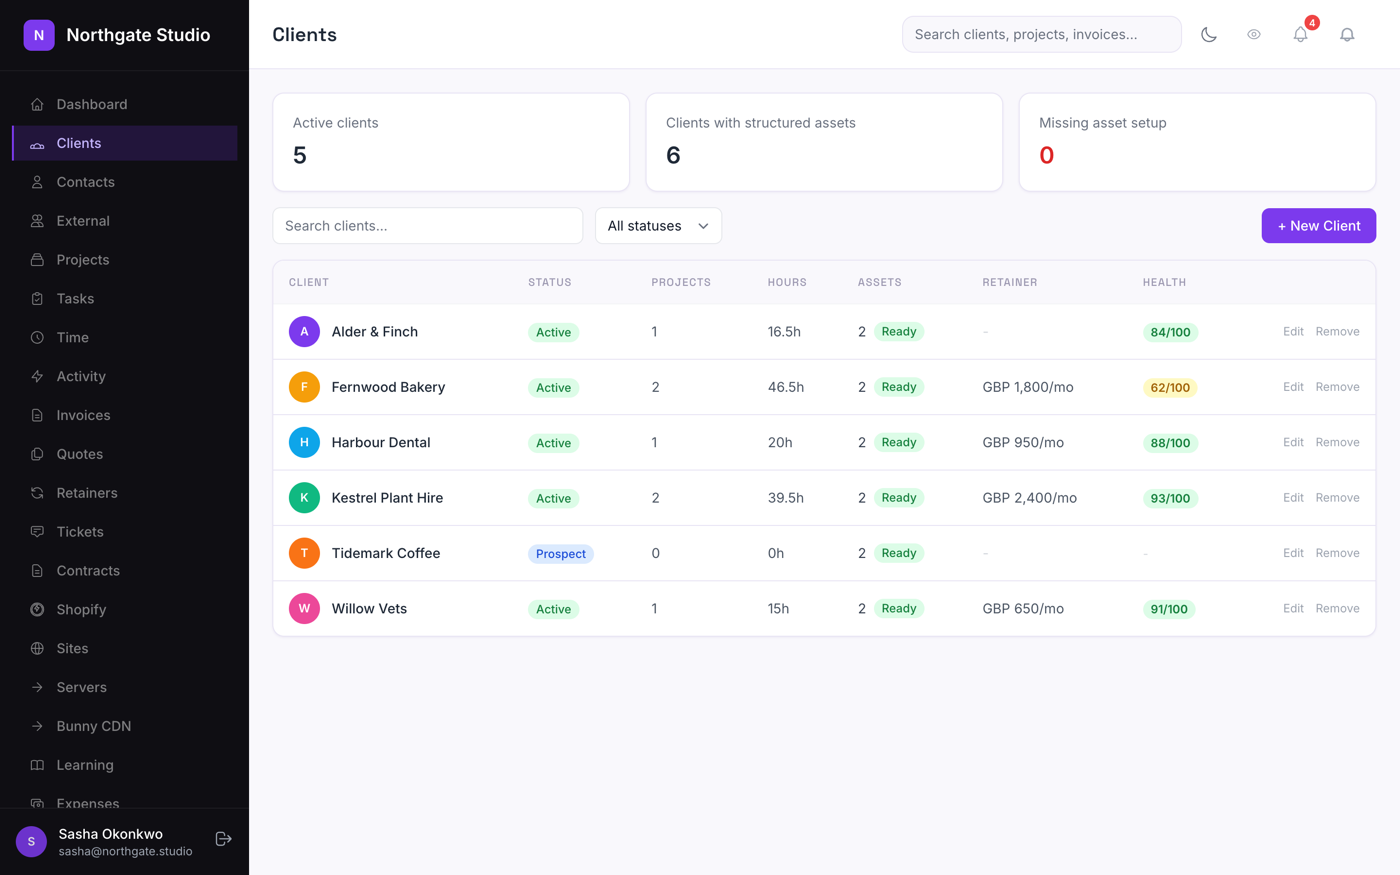This screenshot has height=875, width=1400.
Task: Select Bunny CDN in the sidebar
Action: 125,726
